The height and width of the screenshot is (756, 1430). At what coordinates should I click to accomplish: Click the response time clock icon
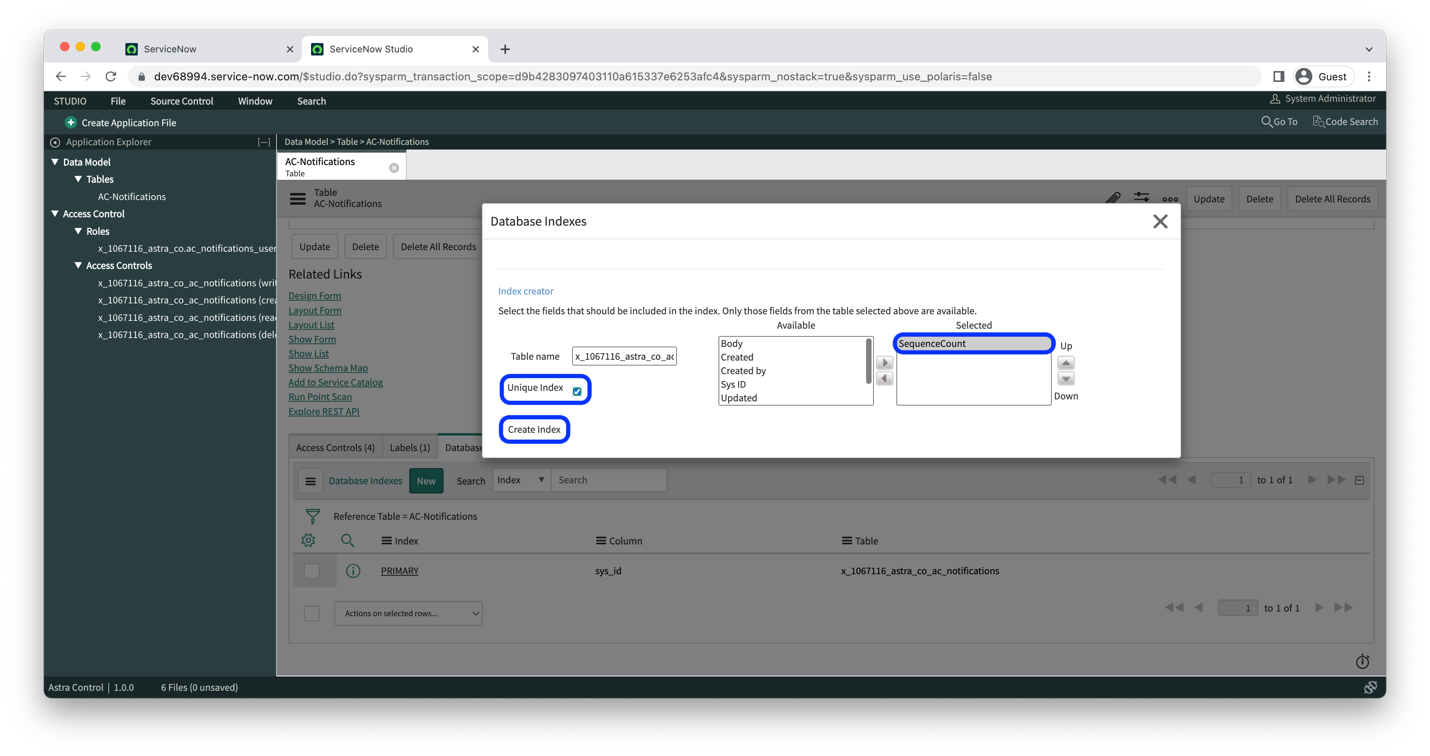[1362, 662]
